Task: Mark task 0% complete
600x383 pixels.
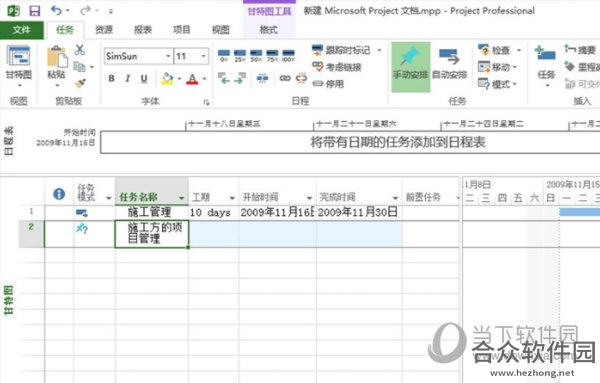Action: tap(224, 55)
